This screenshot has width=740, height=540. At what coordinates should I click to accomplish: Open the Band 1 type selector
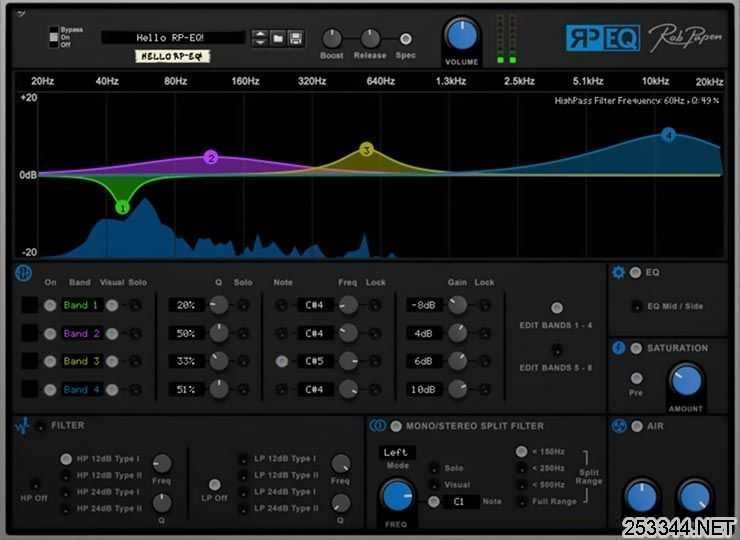pyautogui.click(x=30, y=305)
